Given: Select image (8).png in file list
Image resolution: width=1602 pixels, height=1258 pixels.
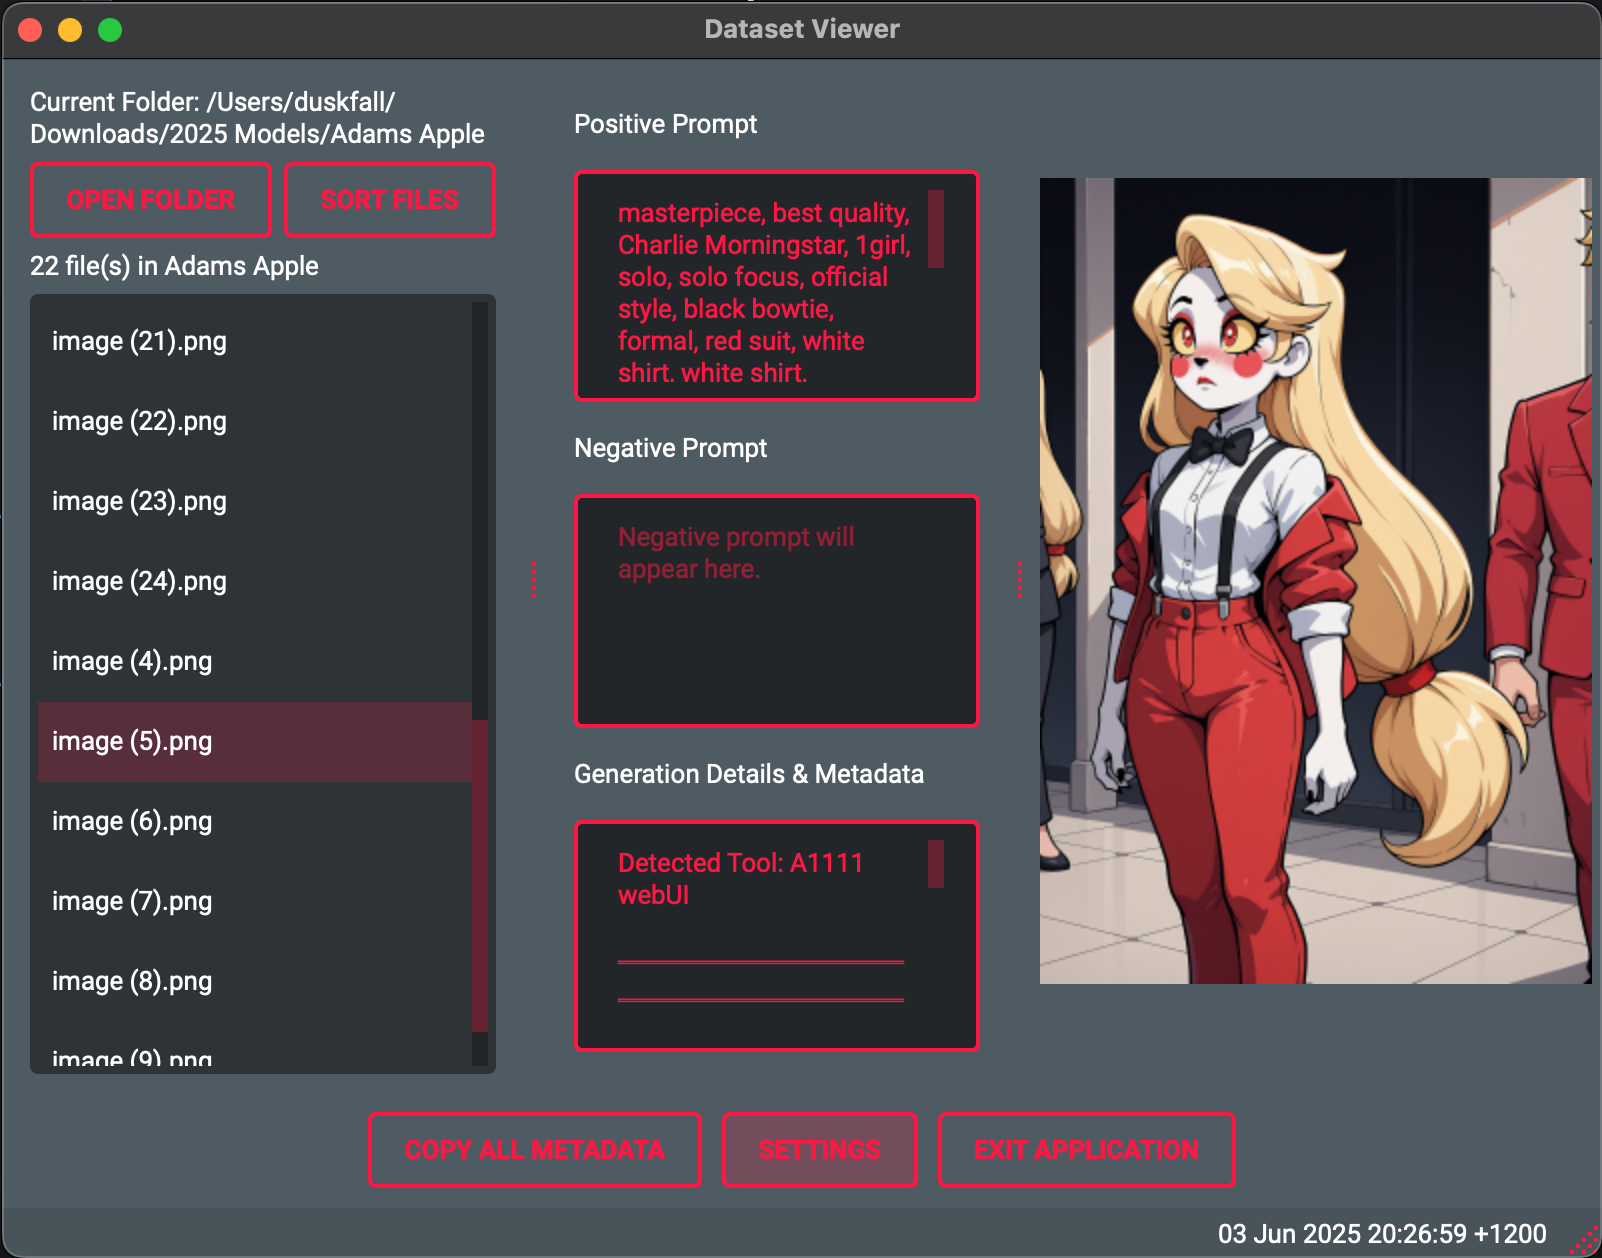Looking at the screenshot, I should 255,981.
